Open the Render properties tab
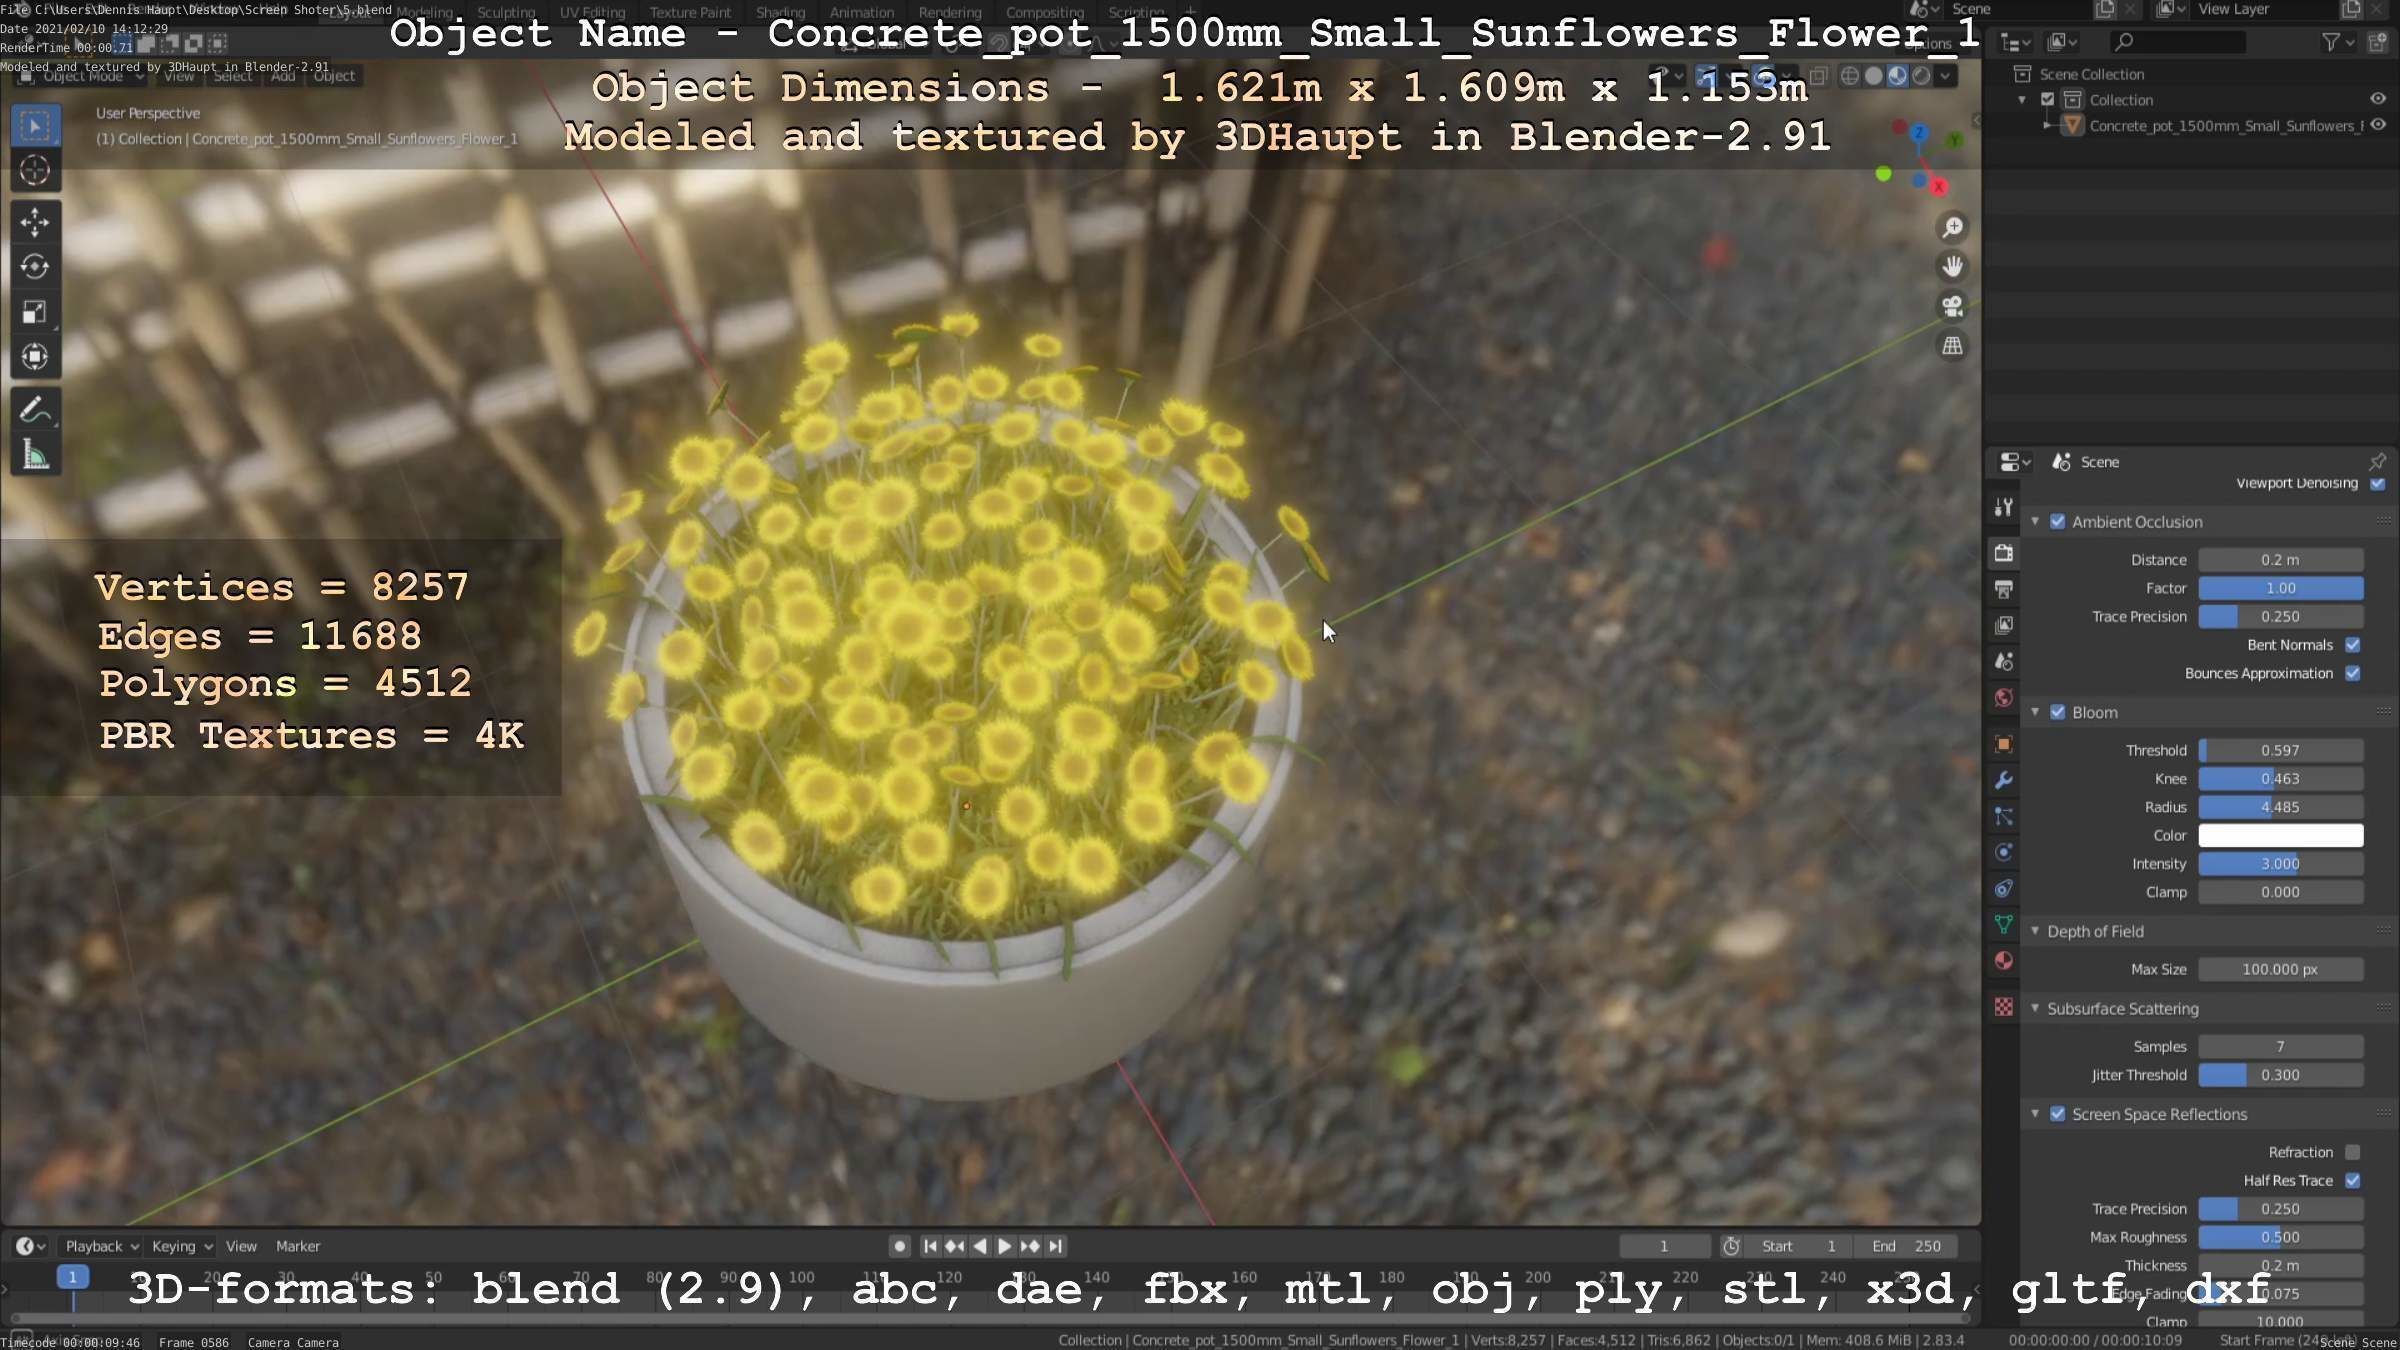This screenshot has width=2400, height=1350. coord(2003,553)
